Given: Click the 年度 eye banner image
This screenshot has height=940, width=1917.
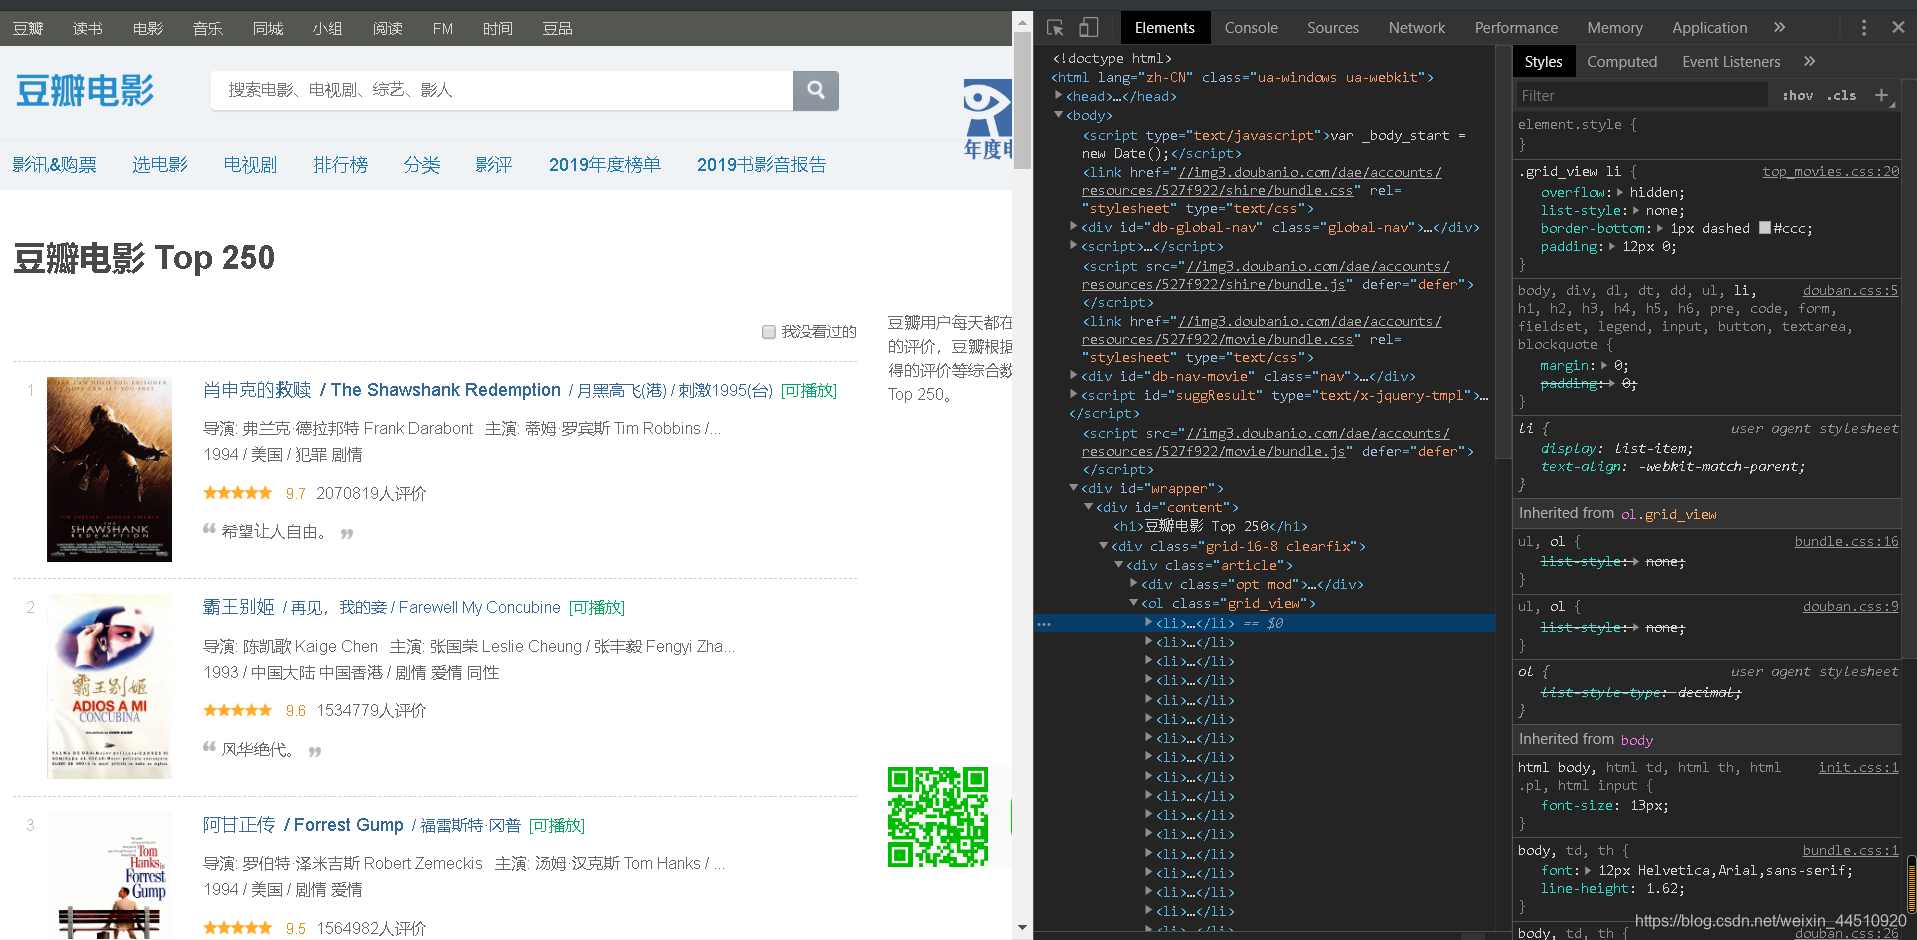Looking at the screenshot, I should click(988, 120).
